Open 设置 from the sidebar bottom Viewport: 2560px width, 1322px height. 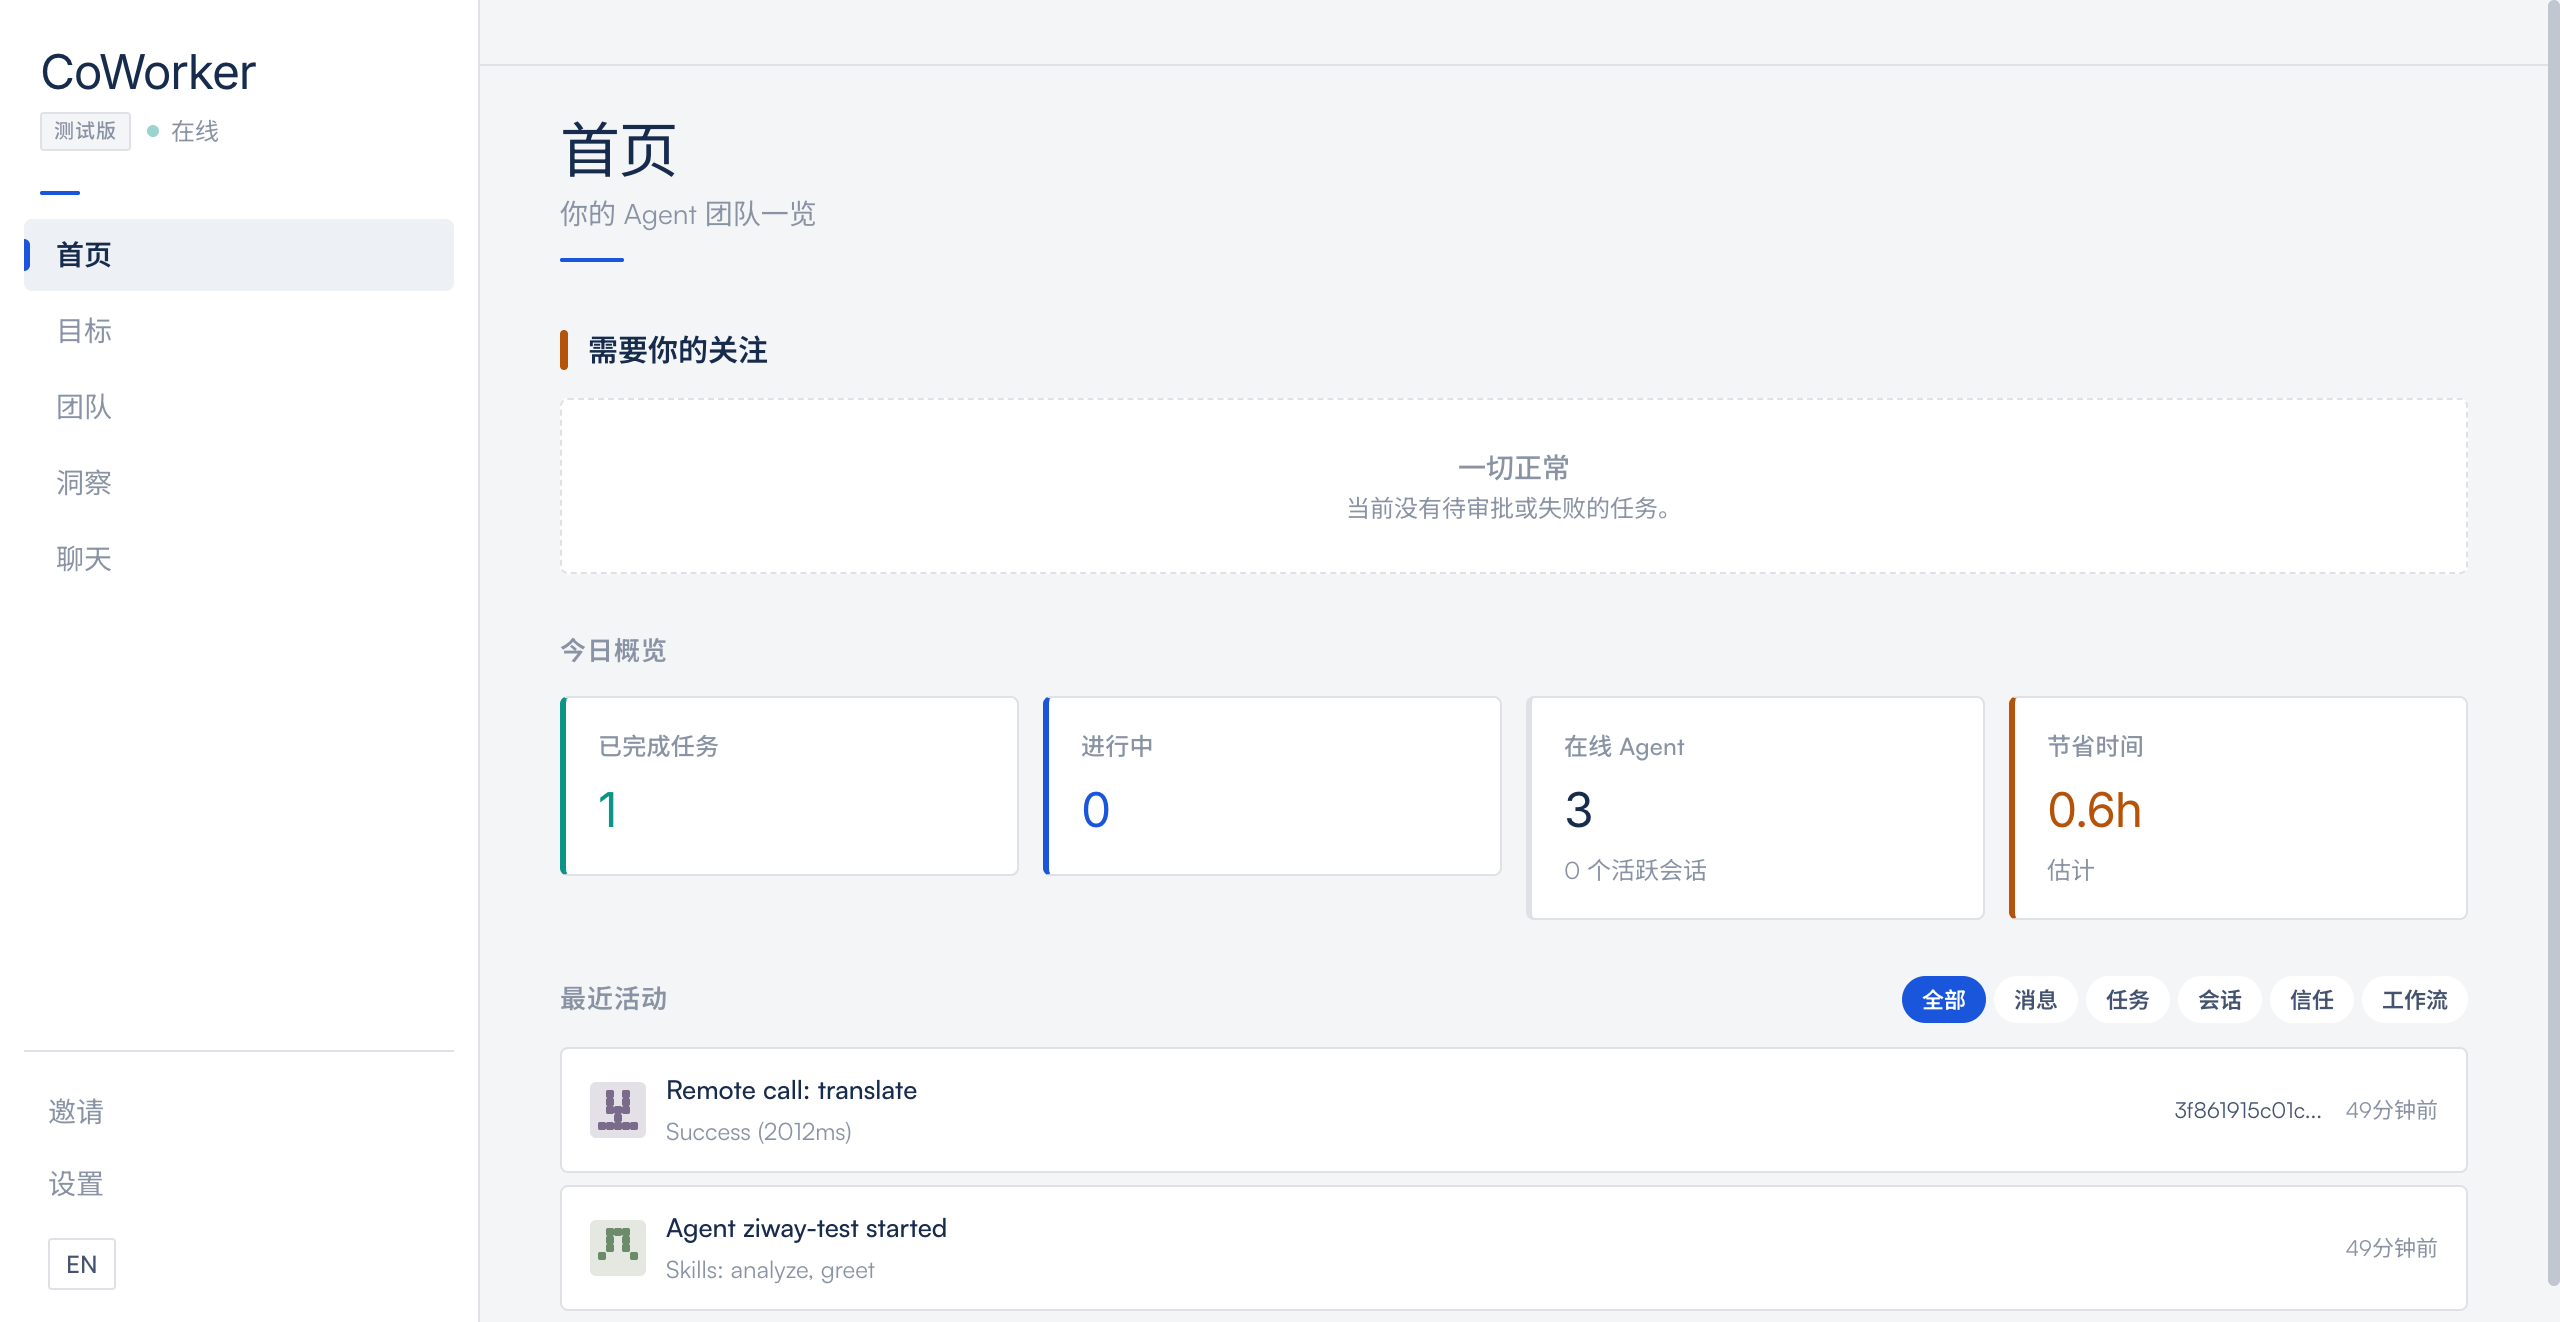76,1185
